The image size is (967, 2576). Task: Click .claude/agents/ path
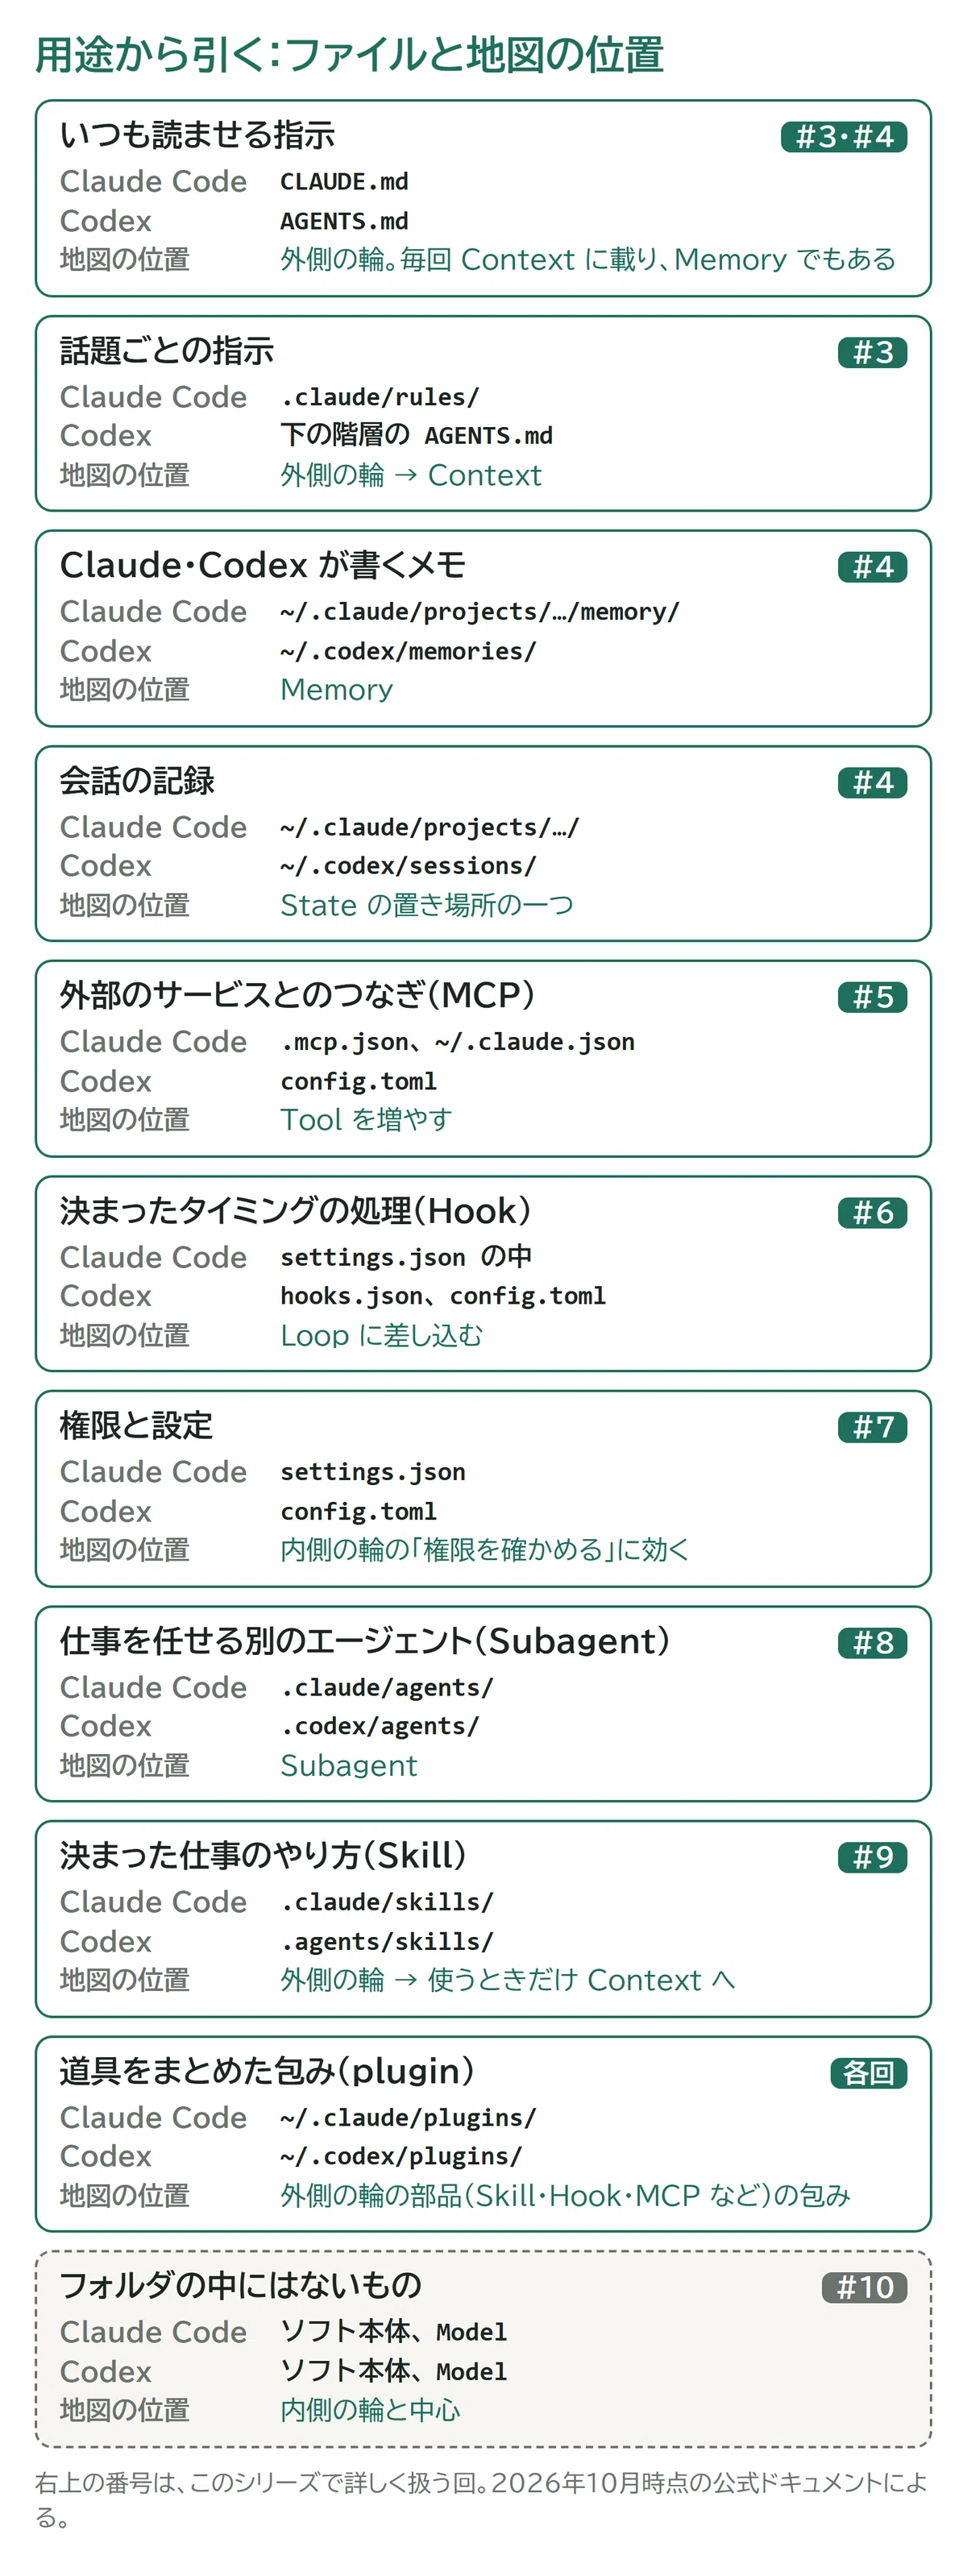(387, 1688)
